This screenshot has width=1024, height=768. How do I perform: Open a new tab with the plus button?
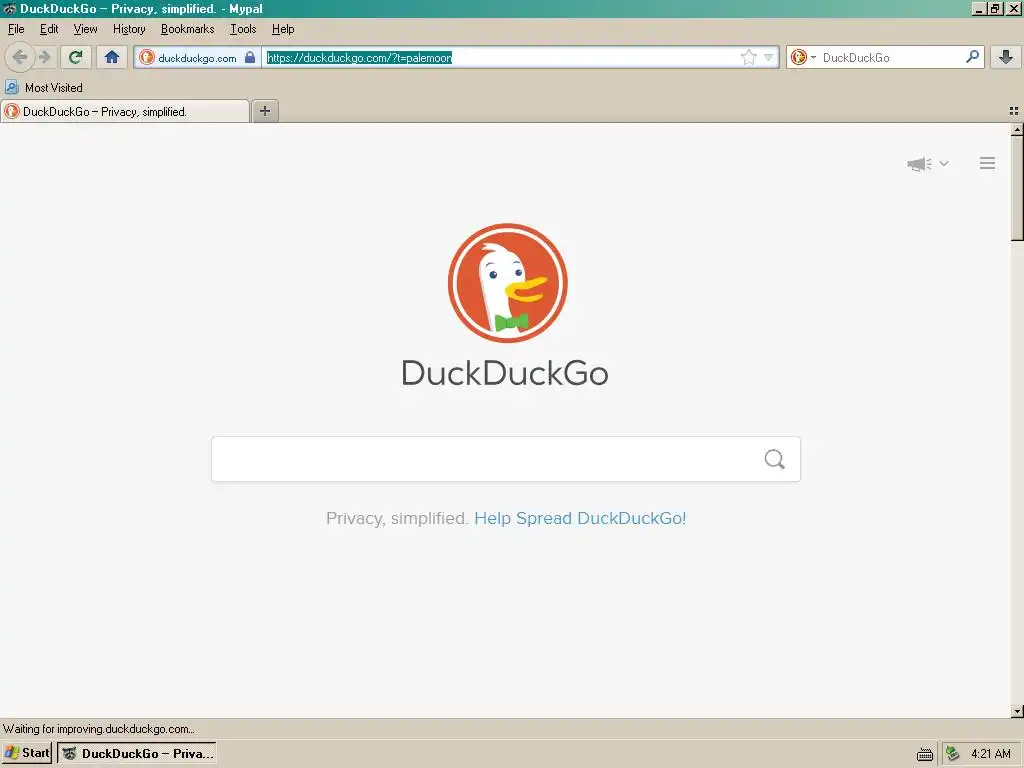coord(264,111)
